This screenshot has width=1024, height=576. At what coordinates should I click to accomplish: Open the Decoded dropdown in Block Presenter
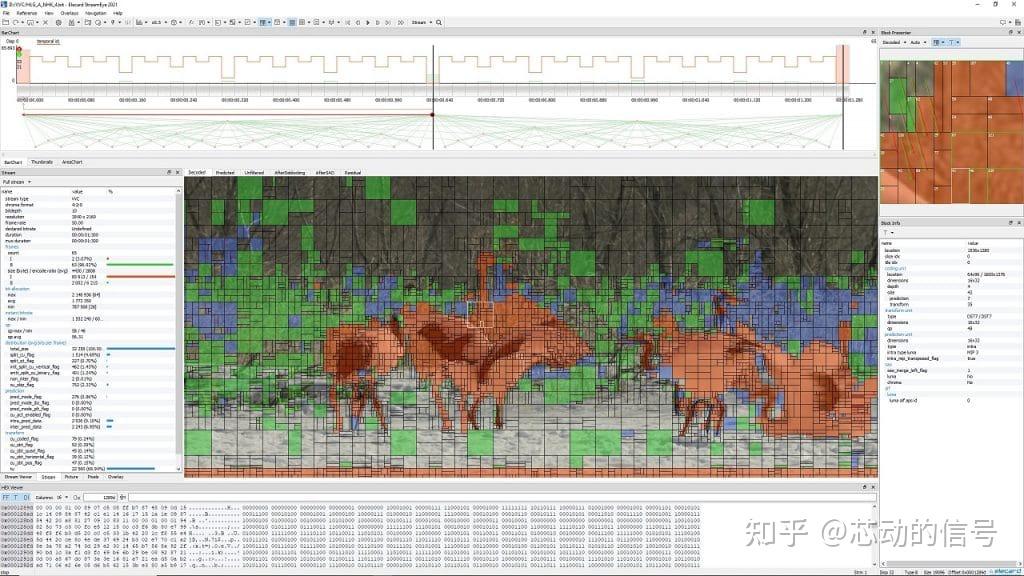coord(894,42)
